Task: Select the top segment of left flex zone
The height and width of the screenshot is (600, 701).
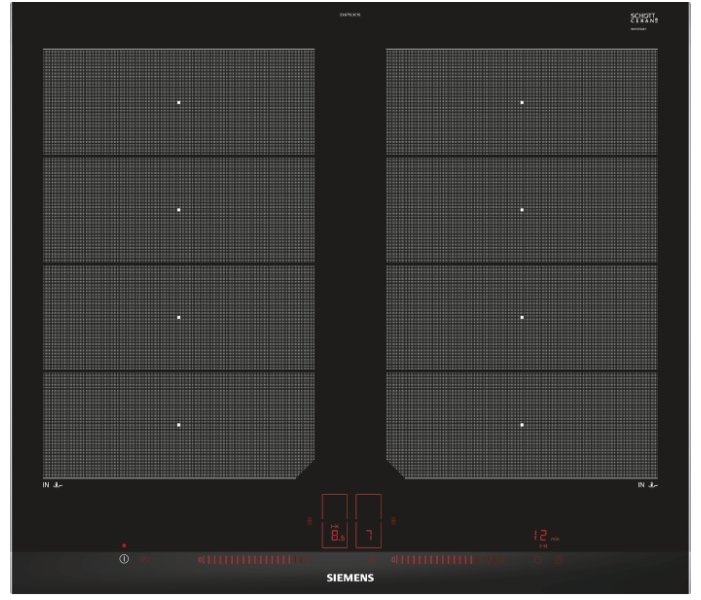Action: click(179, 102)
